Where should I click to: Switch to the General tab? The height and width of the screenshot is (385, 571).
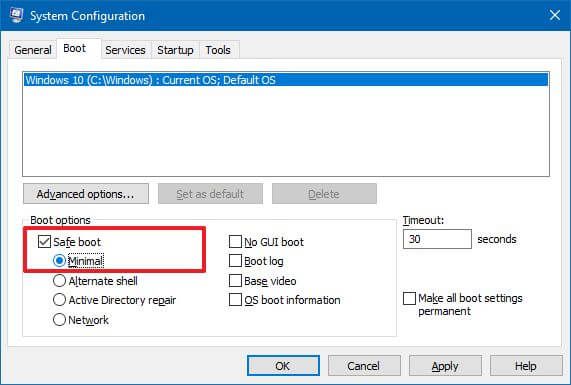[32, 50]
